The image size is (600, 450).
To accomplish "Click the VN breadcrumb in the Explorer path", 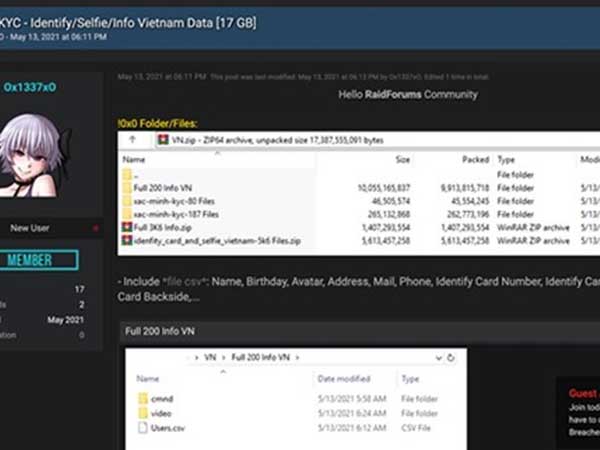I will (210, 357).
